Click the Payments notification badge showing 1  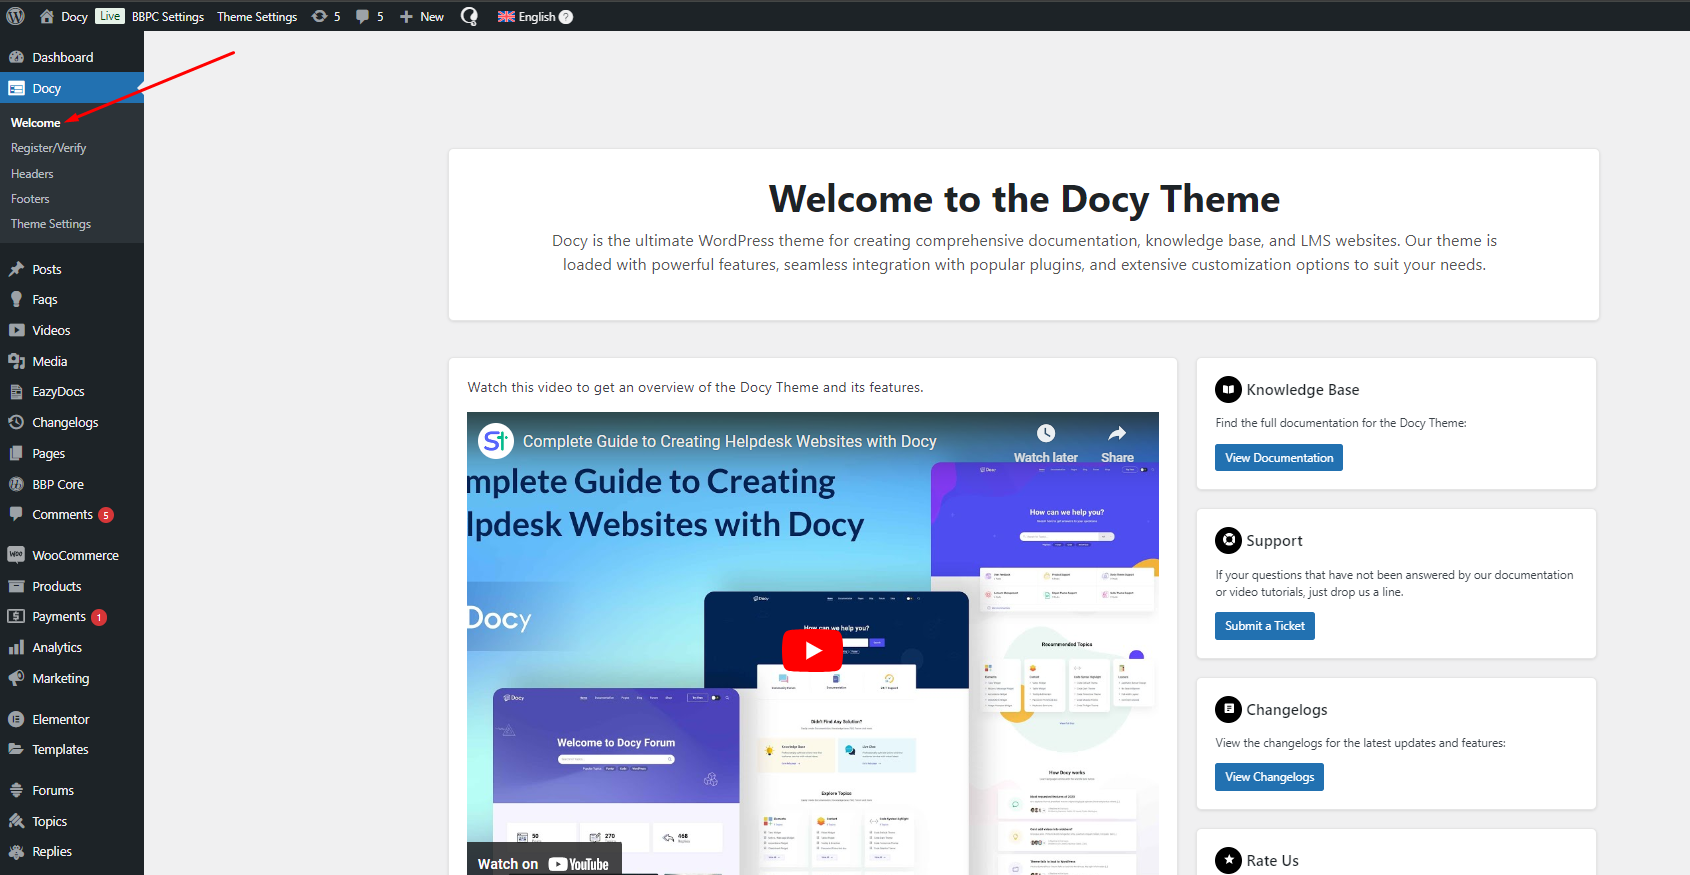[x=99, y=617]
